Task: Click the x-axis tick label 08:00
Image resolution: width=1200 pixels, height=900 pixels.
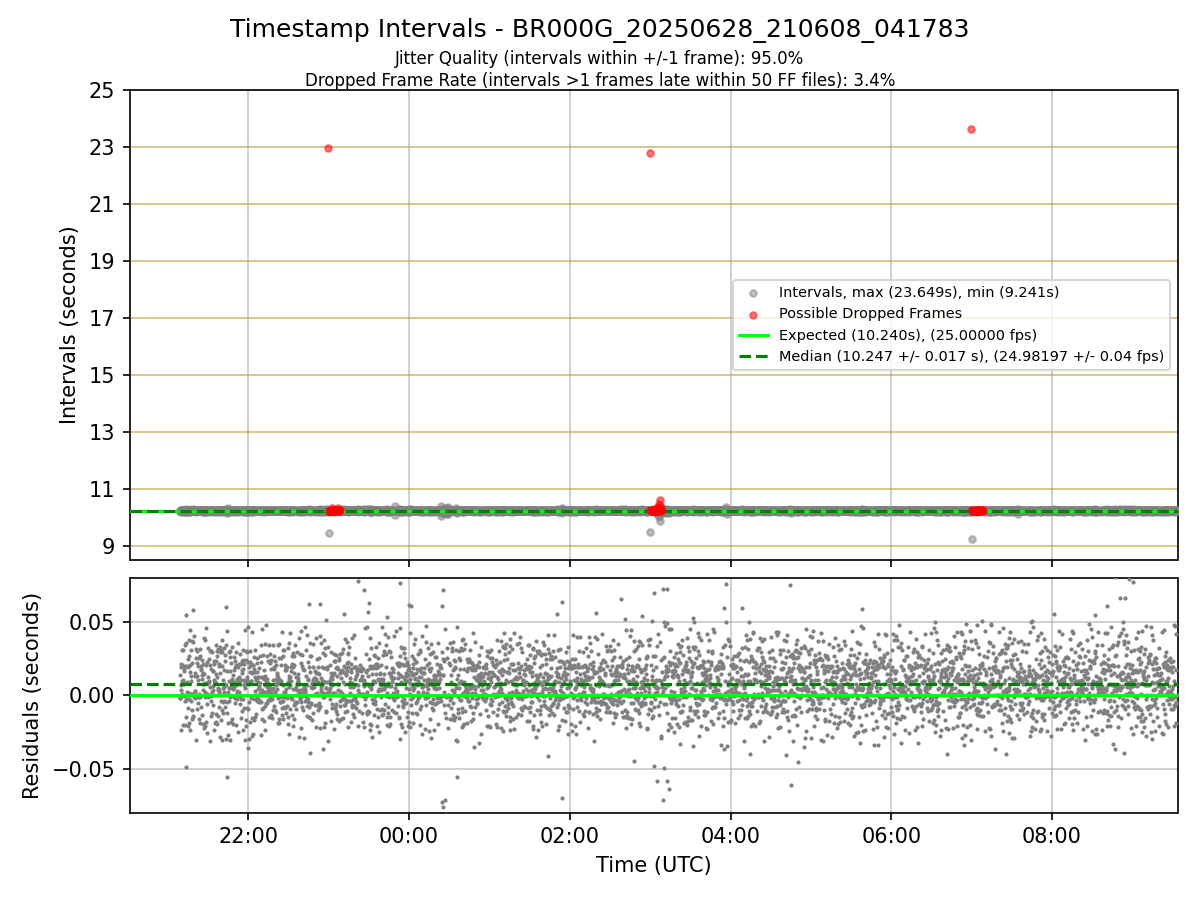Action: 1052,835
